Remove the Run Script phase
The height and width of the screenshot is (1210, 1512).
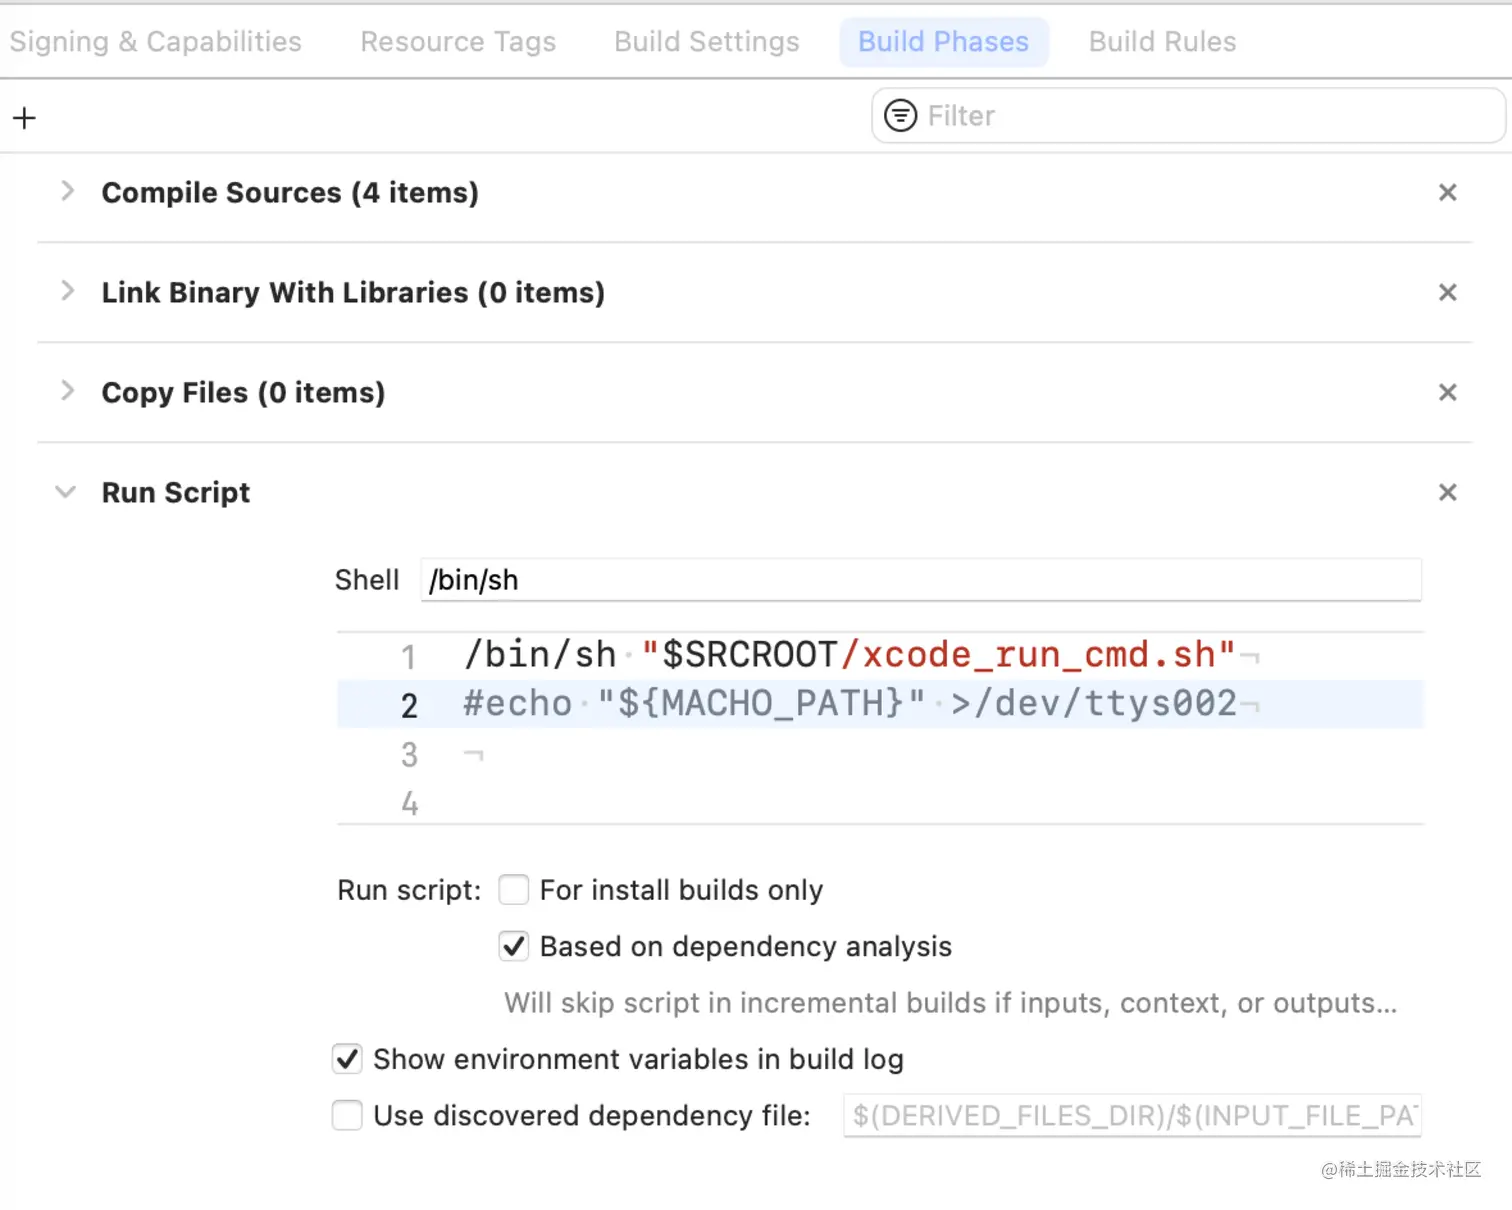(1447, 493)
